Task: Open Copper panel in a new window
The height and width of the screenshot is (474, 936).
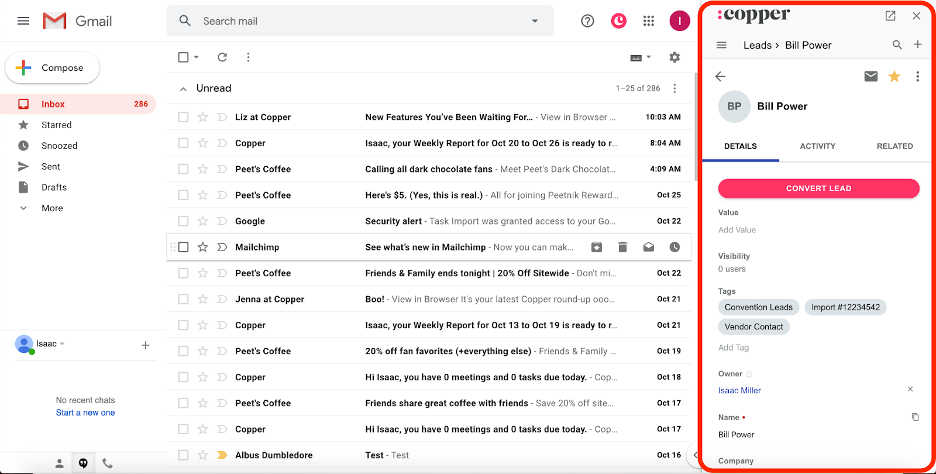Action: [890, 16]
